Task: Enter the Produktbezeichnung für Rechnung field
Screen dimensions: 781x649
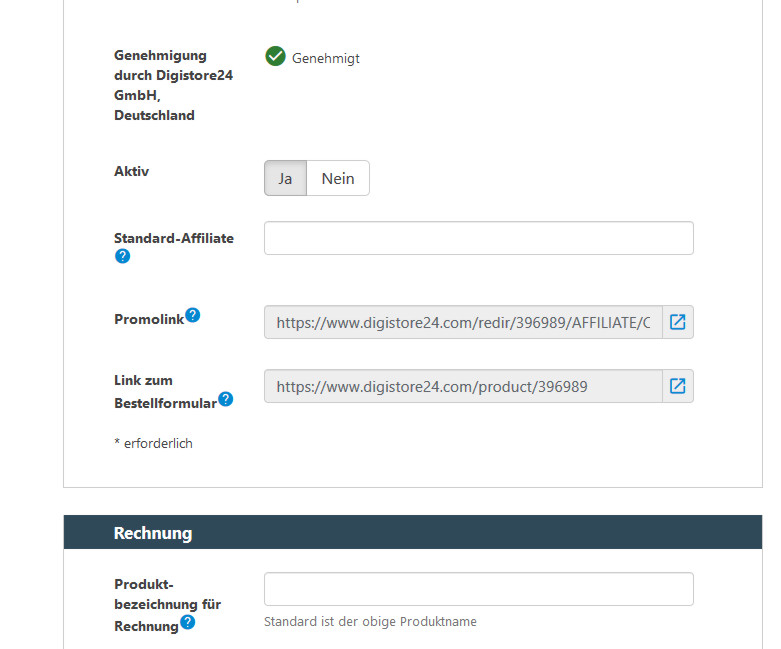Action: pos(478,589)
